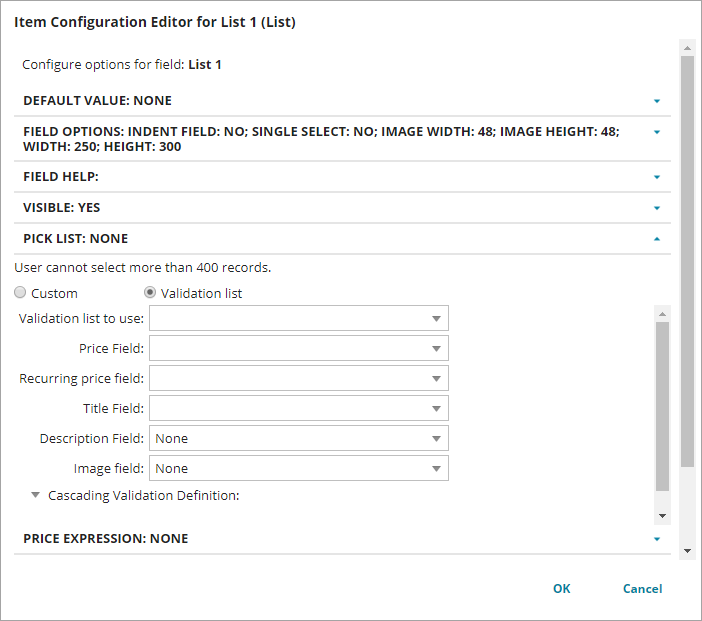
Task: Click the inner panel scroll-down arrow
Action: point(662,514)
